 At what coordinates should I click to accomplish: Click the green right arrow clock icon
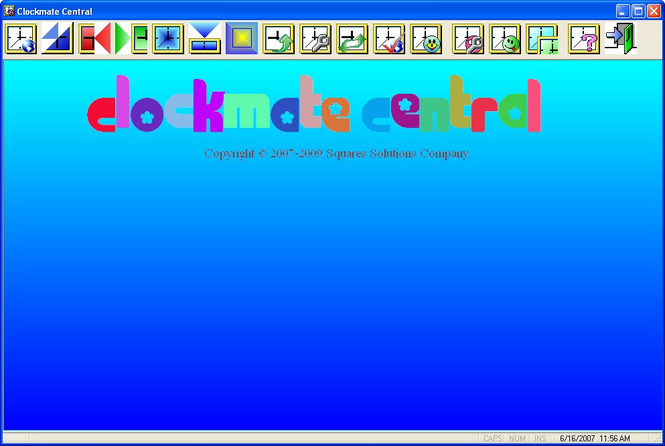click(131, 39)
